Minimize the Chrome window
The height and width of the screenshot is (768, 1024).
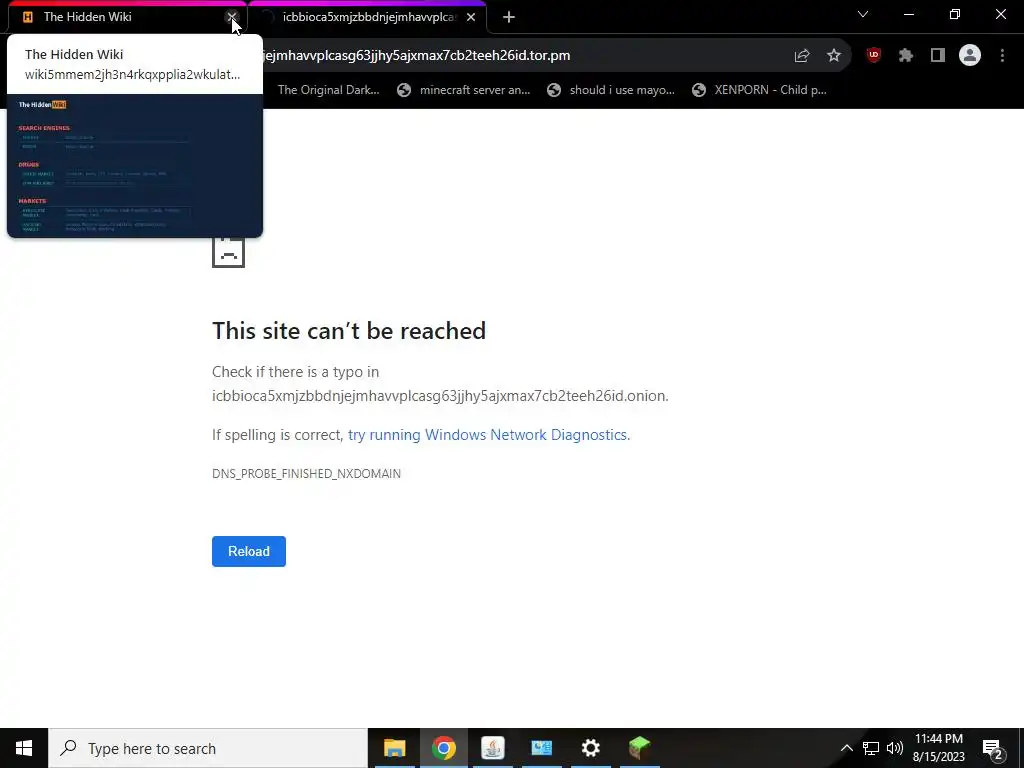click(908, 14)
